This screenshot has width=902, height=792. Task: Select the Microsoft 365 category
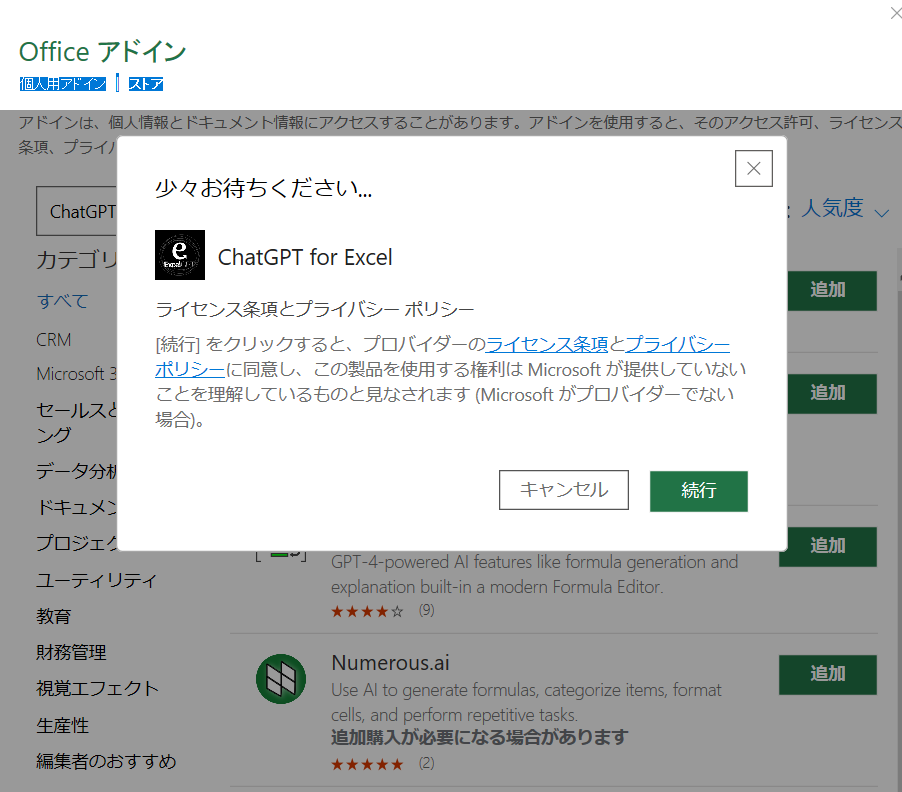tap(77, 374)
